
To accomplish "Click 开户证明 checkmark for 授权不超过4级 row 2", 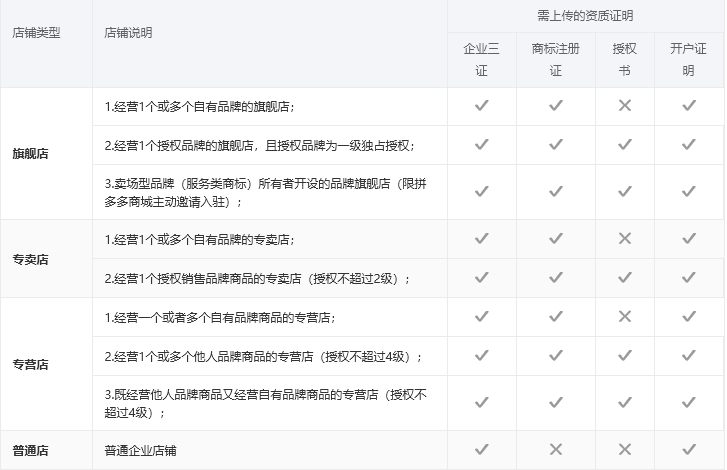I will point(689,356).
